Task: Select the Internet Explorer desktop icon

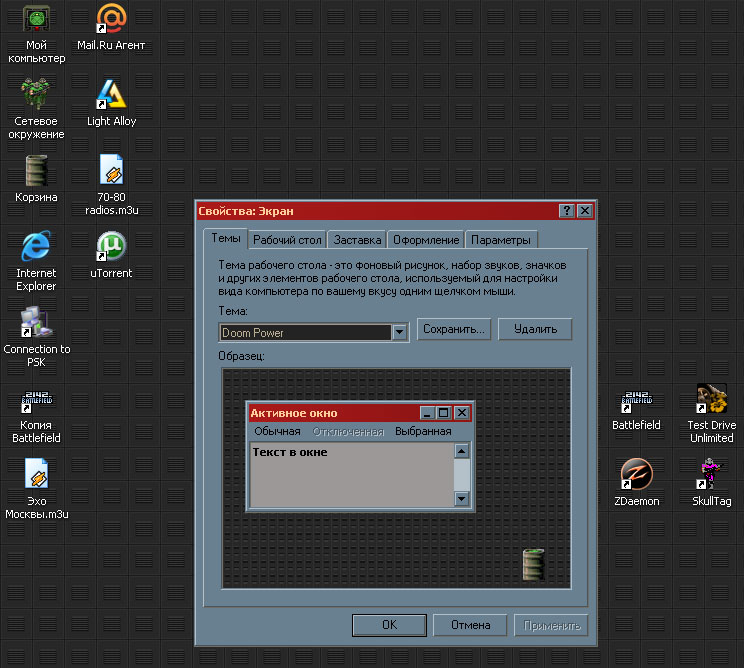Action: [36, 246]
